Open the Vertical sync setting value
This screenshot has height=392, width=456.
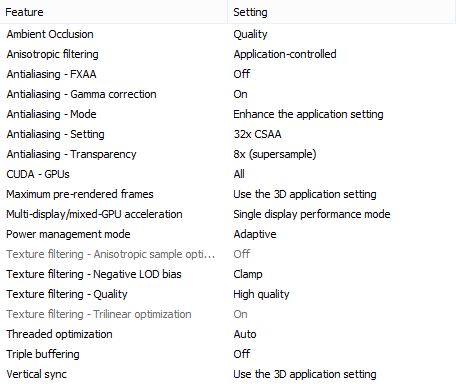tap(305, 374)
